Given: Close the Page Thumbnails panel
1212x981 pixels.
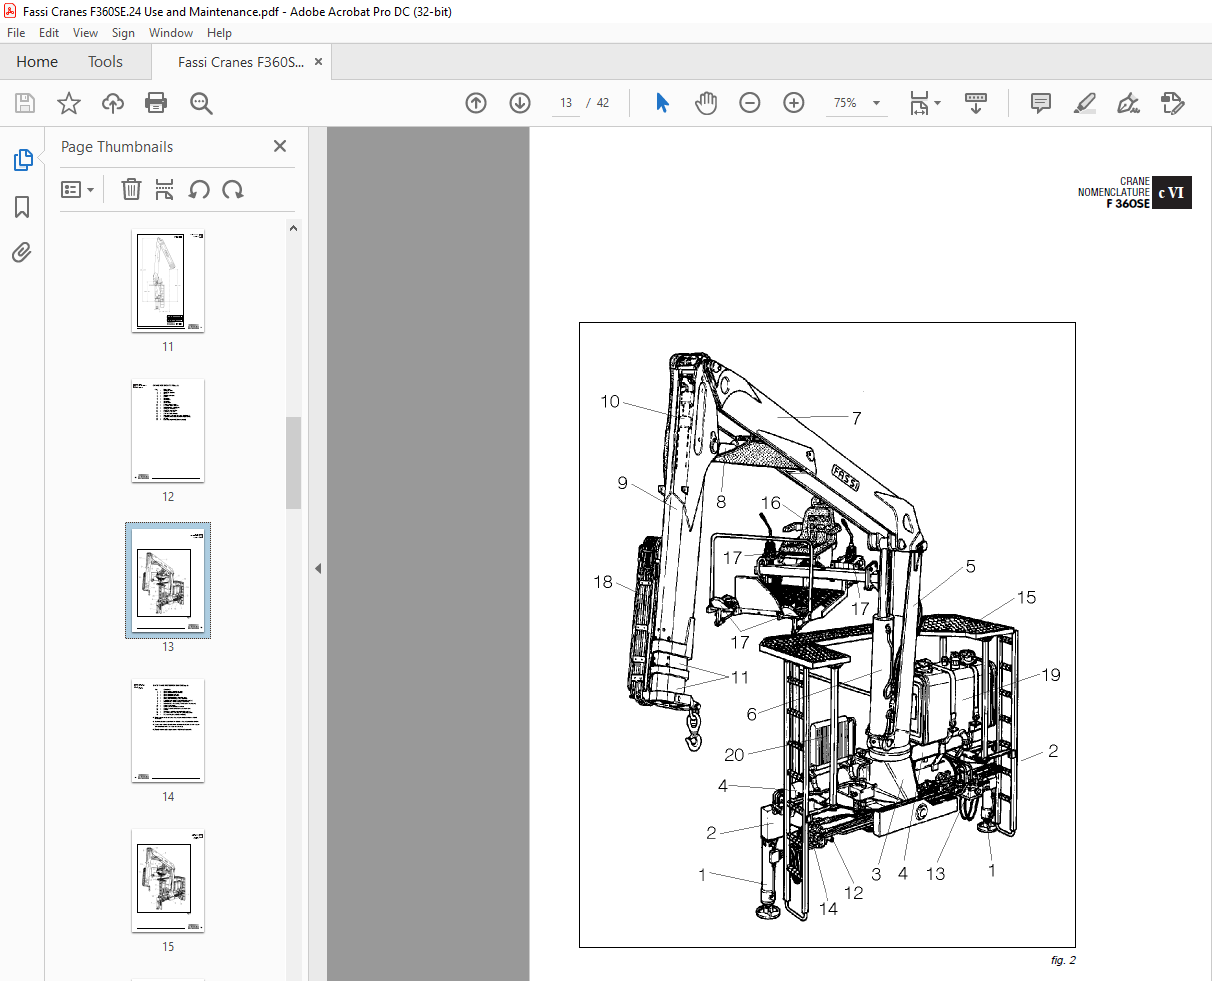Looking at the screenshot, I should click(280, 146).
